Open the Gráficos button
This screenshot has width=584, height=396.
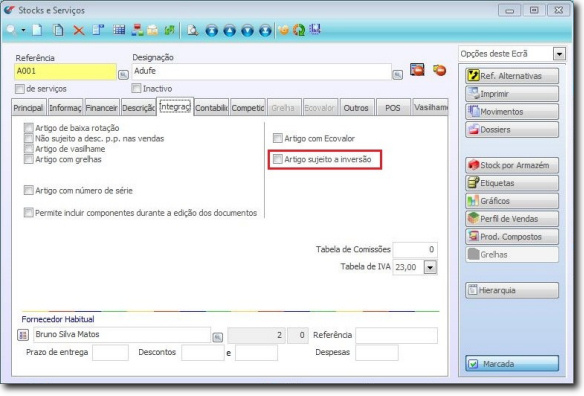pos(512,201)
